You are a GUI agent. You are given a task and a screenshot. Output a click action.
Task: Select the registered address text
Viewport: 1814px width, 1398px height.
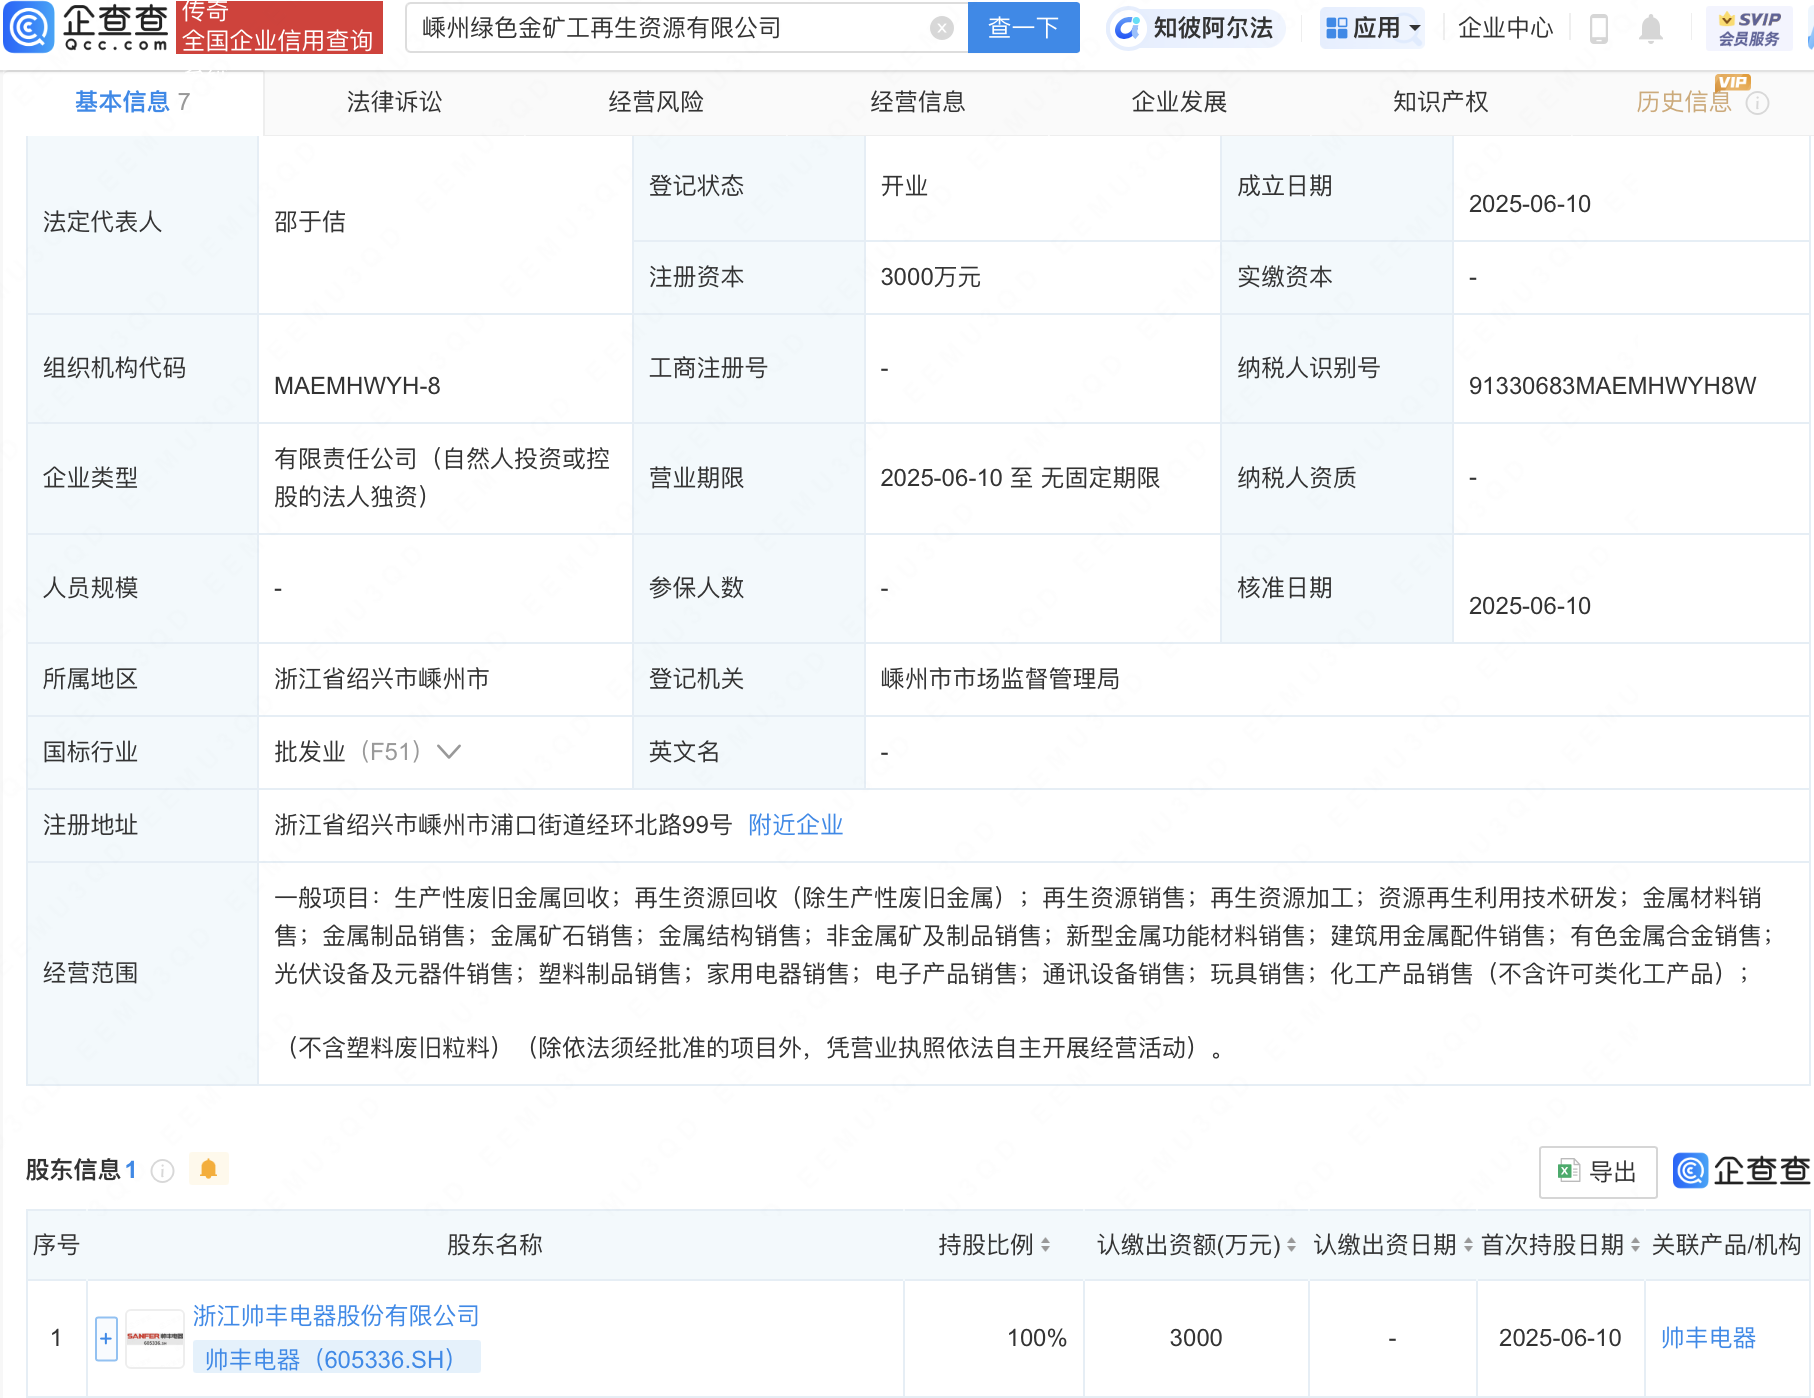(503, 825)
